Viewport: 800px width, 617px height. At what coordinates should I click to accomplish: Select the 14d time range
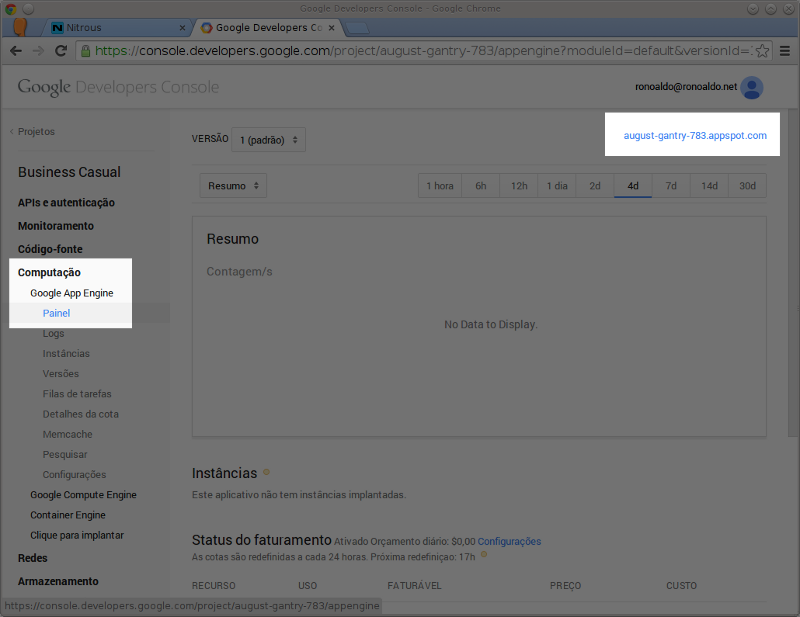[709, 186]
